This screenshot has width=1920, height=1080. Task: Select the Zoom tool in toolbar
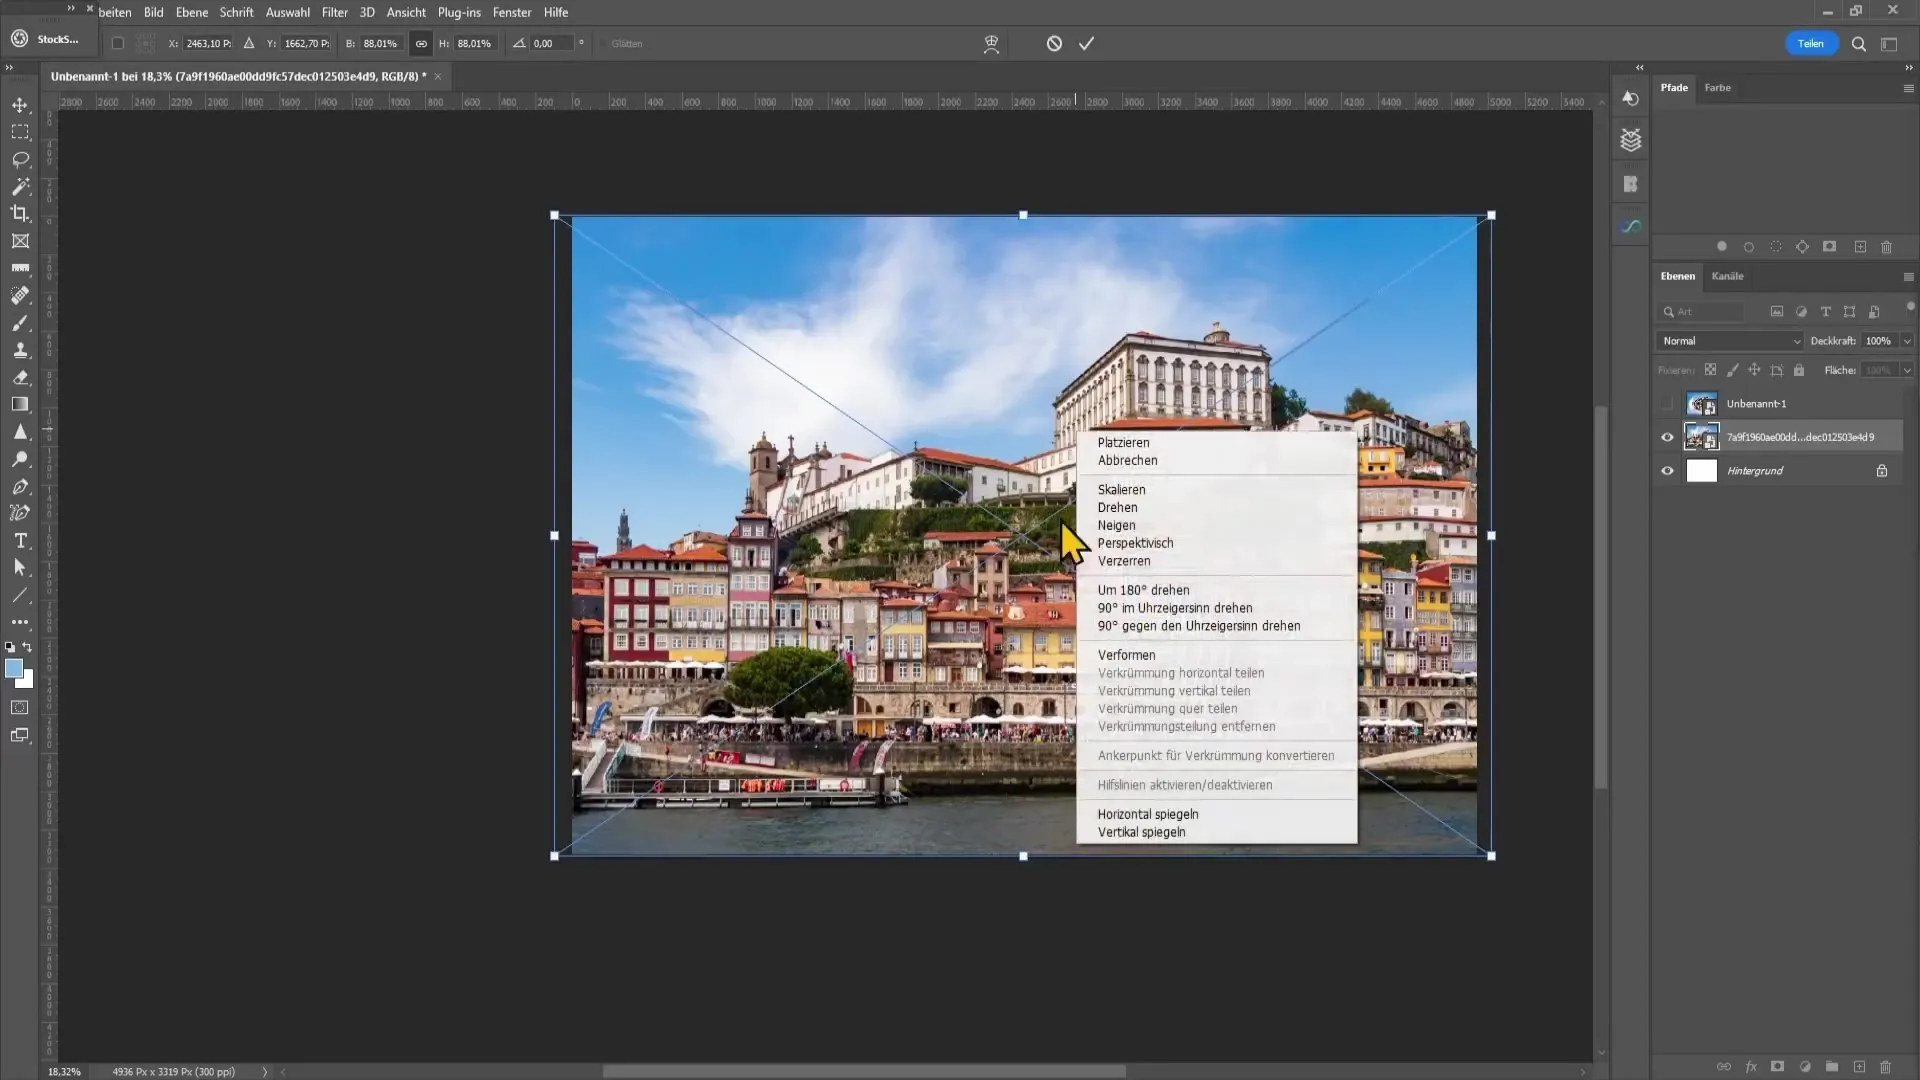[20, 460]
